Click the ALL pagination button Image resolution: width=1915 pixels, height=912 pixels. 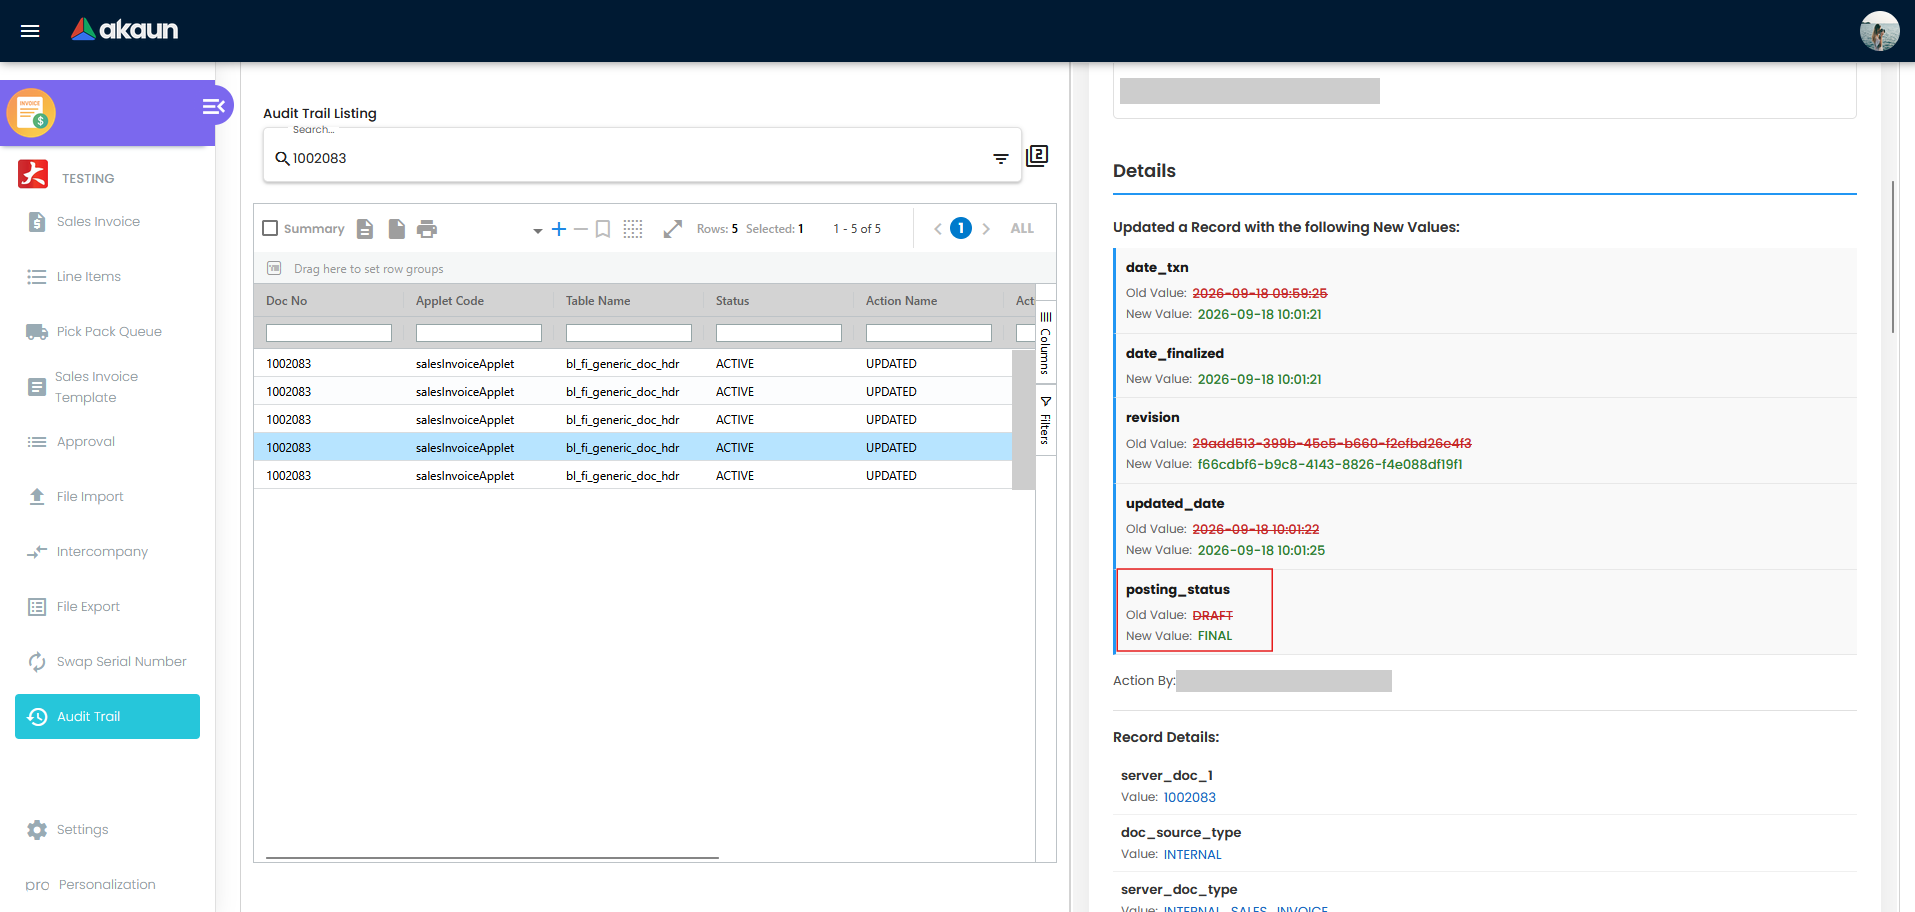(1022, 229)
